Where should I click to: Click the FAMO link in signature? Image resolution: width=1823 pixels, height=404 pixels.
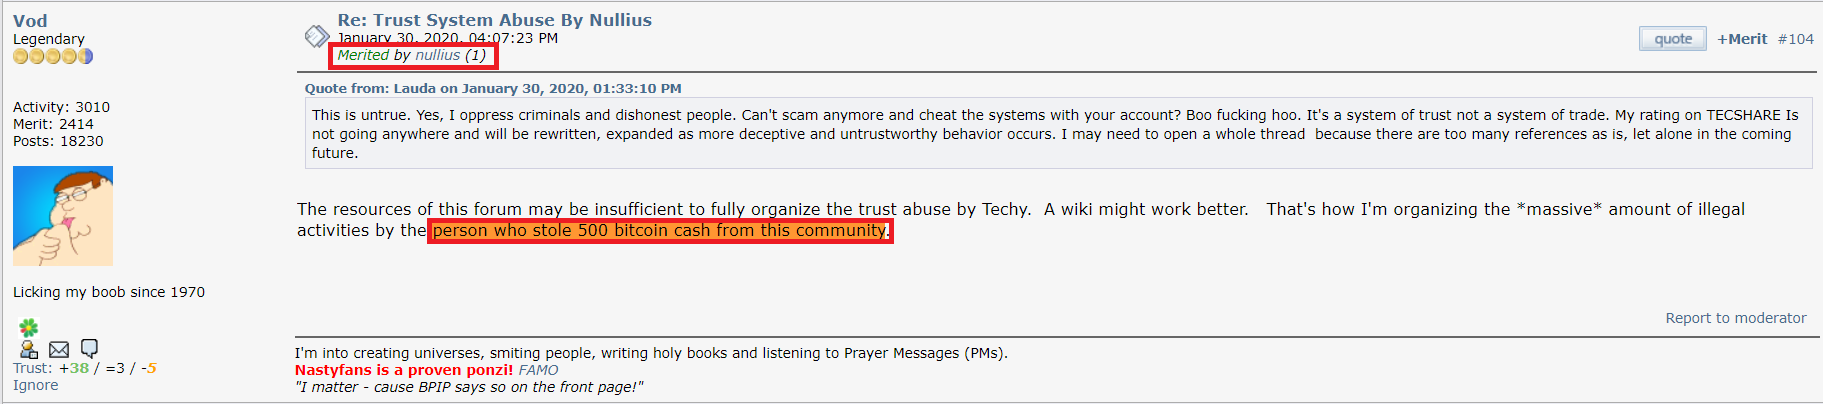pyautogui.click(x=539, y=370)
